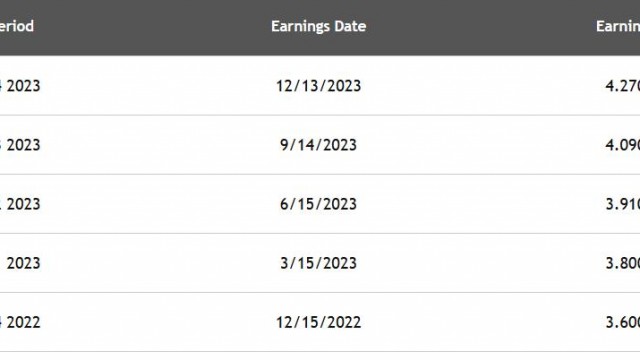This screenshot has height=360, width=640.
Task: Select the 12/13/2023 earnings date cell
Action: [x=318, y=86]
